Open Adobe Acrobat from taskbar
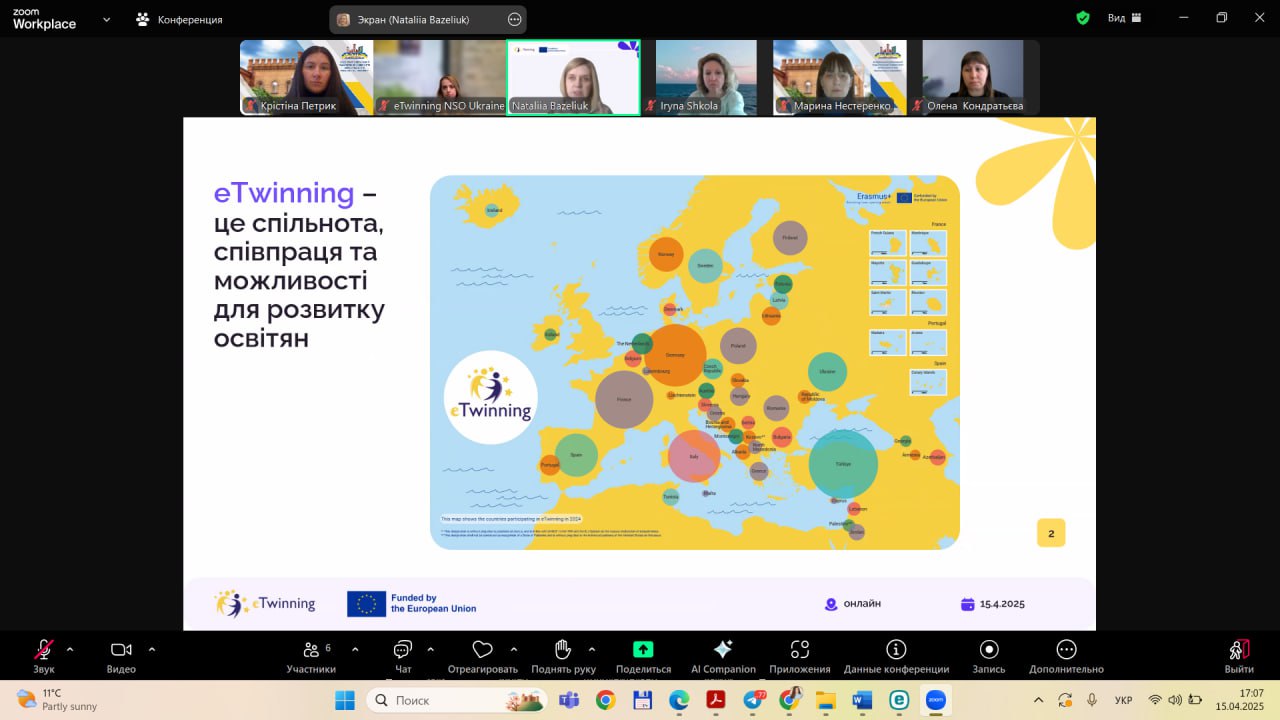Screen dimensions: 1280x720 pyautogui.click(x=716, y=700)
